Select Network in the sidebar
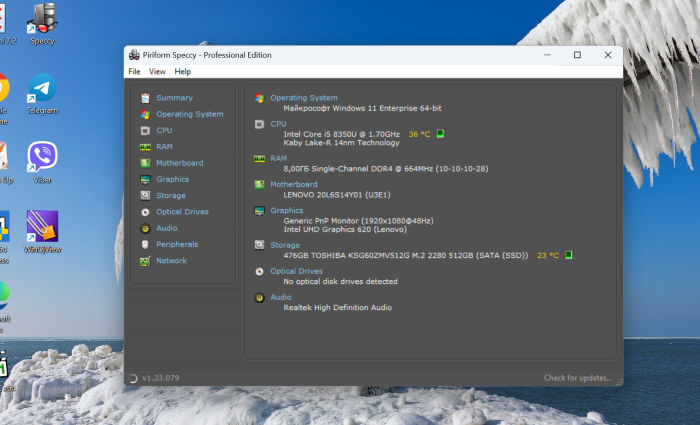Image resolution: width=700 pixels, height=425 pixels. tap(171, 261)
